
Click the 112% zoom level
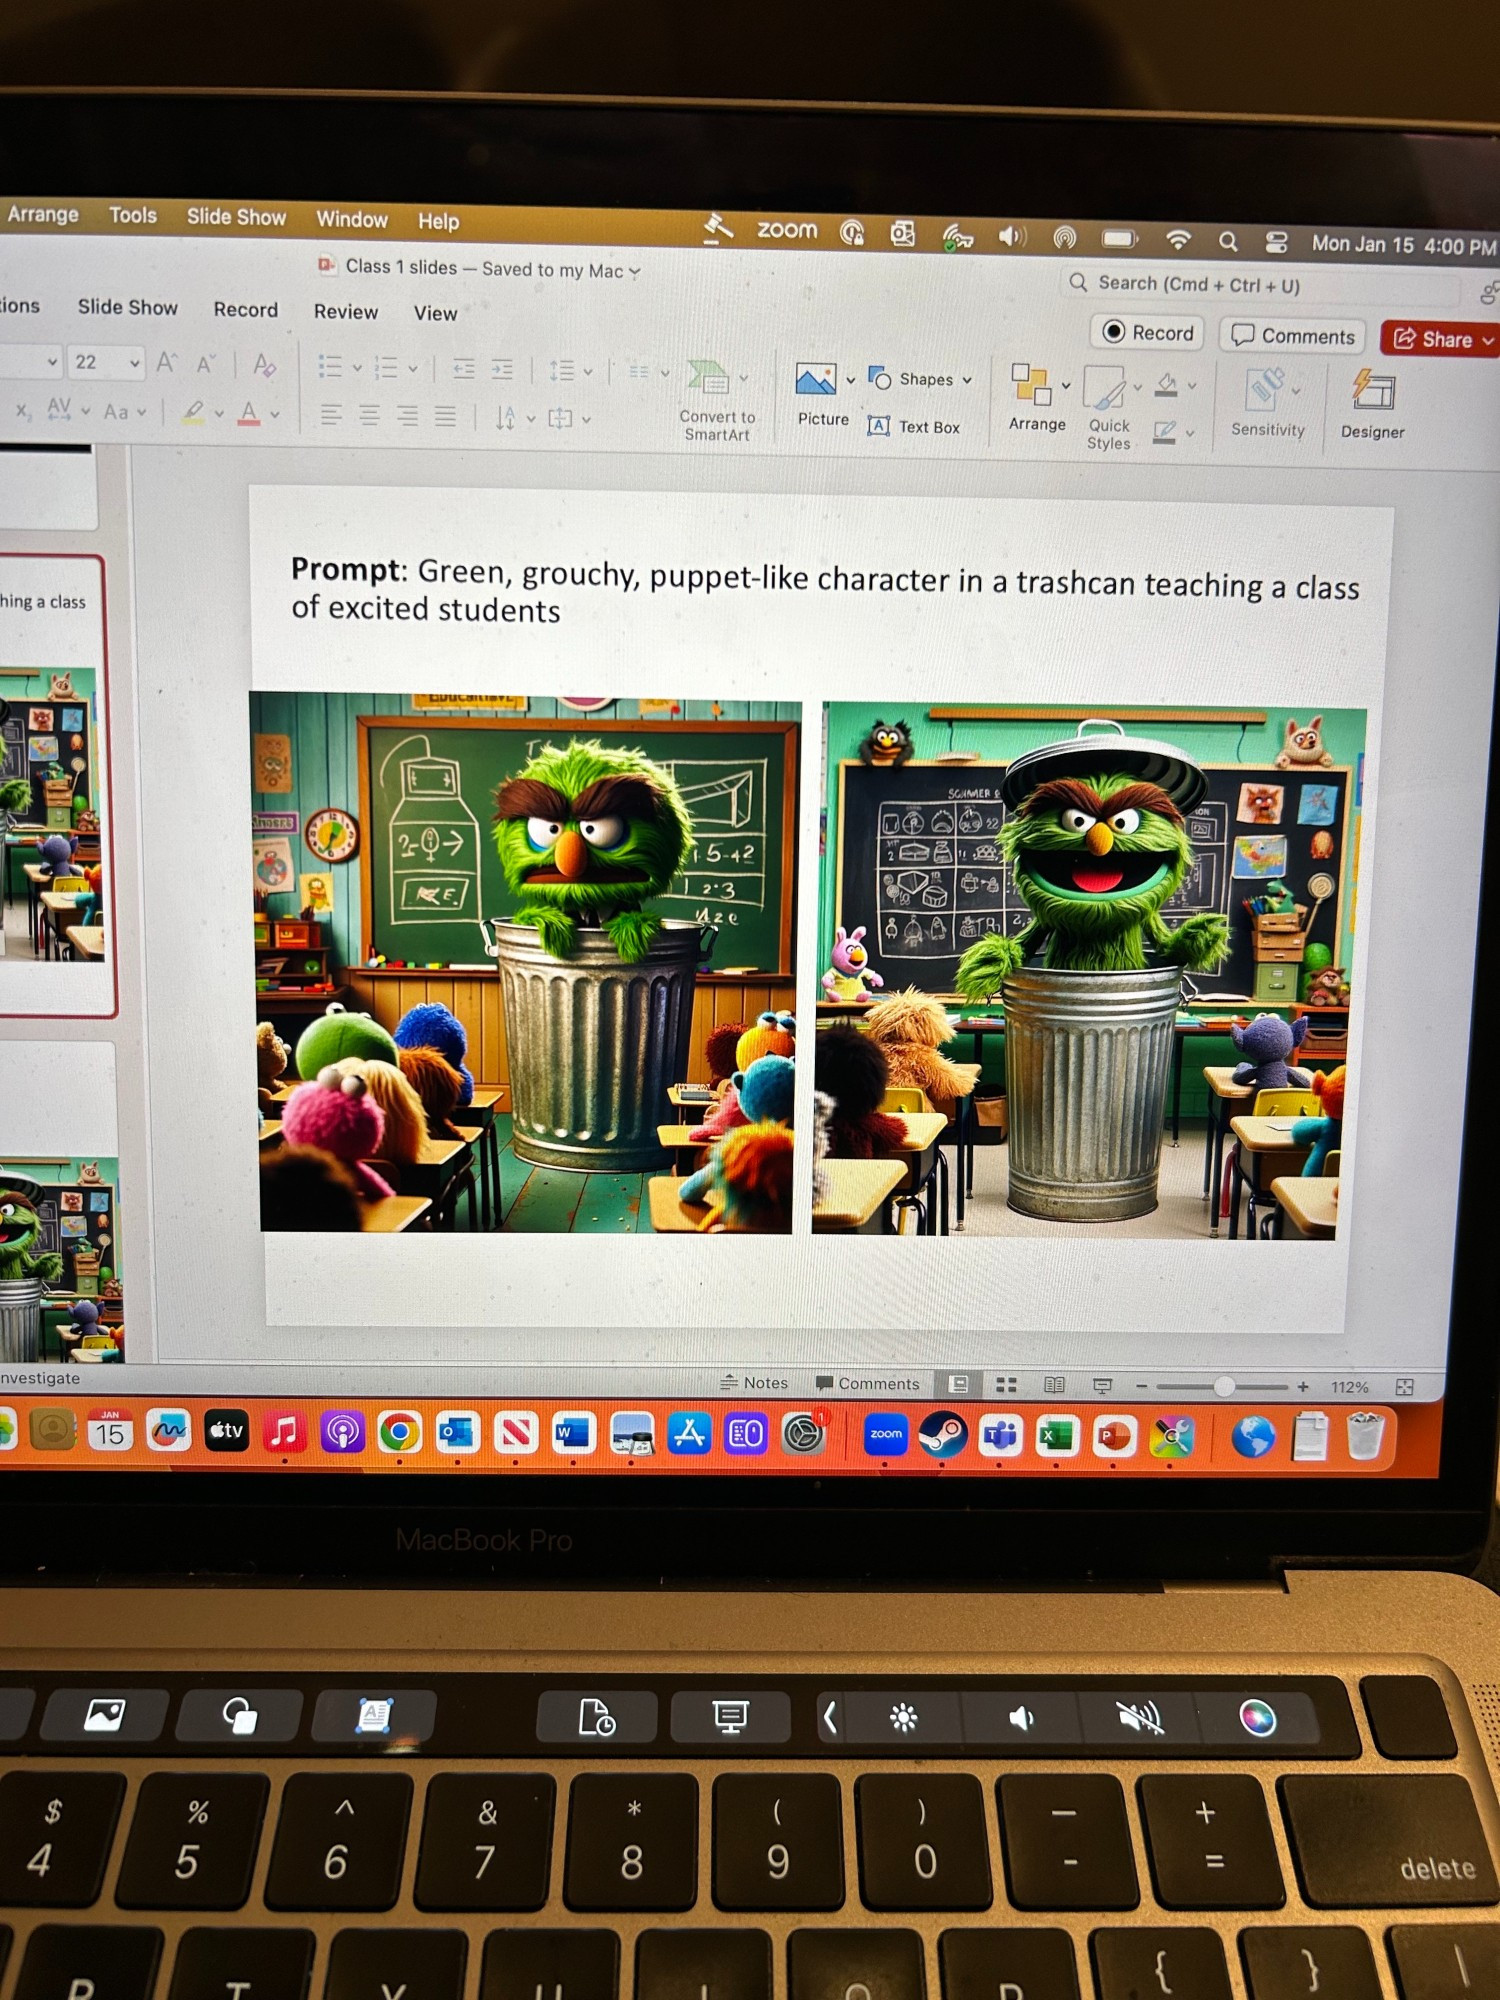tap(1349, 1387)
